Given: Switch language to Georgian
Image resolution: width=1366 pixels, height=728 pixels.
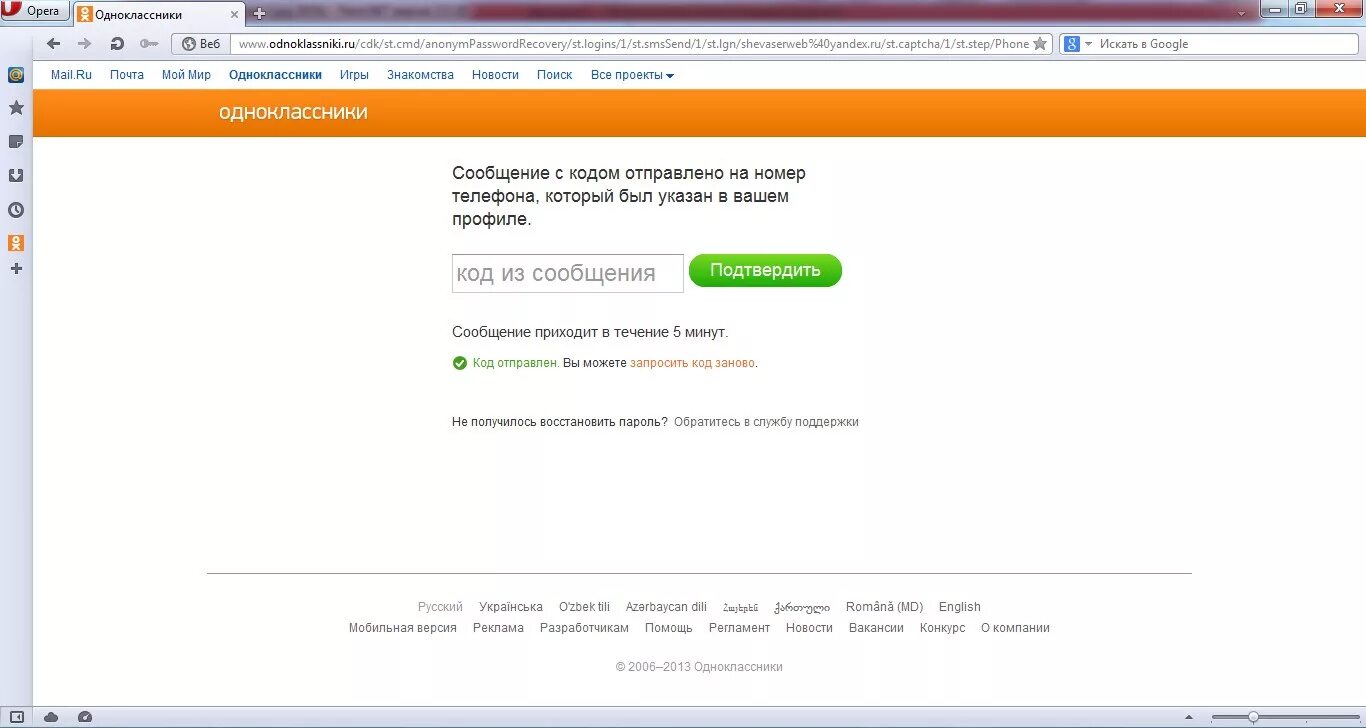Looking at the screenshot, I should (x=802, y=607).
